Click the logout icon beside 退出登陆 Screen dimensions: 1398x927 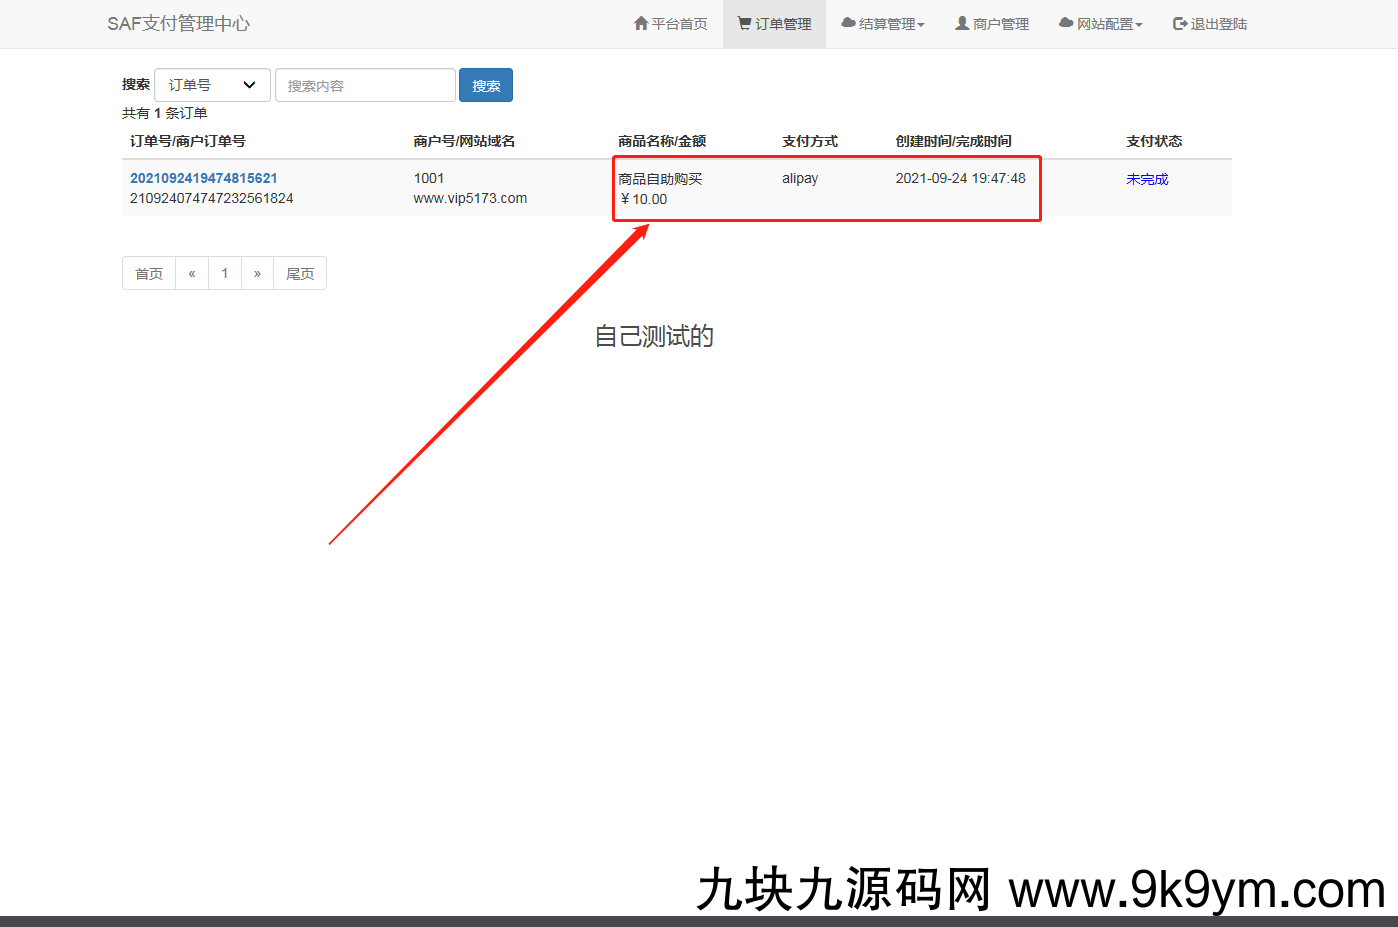pyautogui.click(x=1180, y=23)
